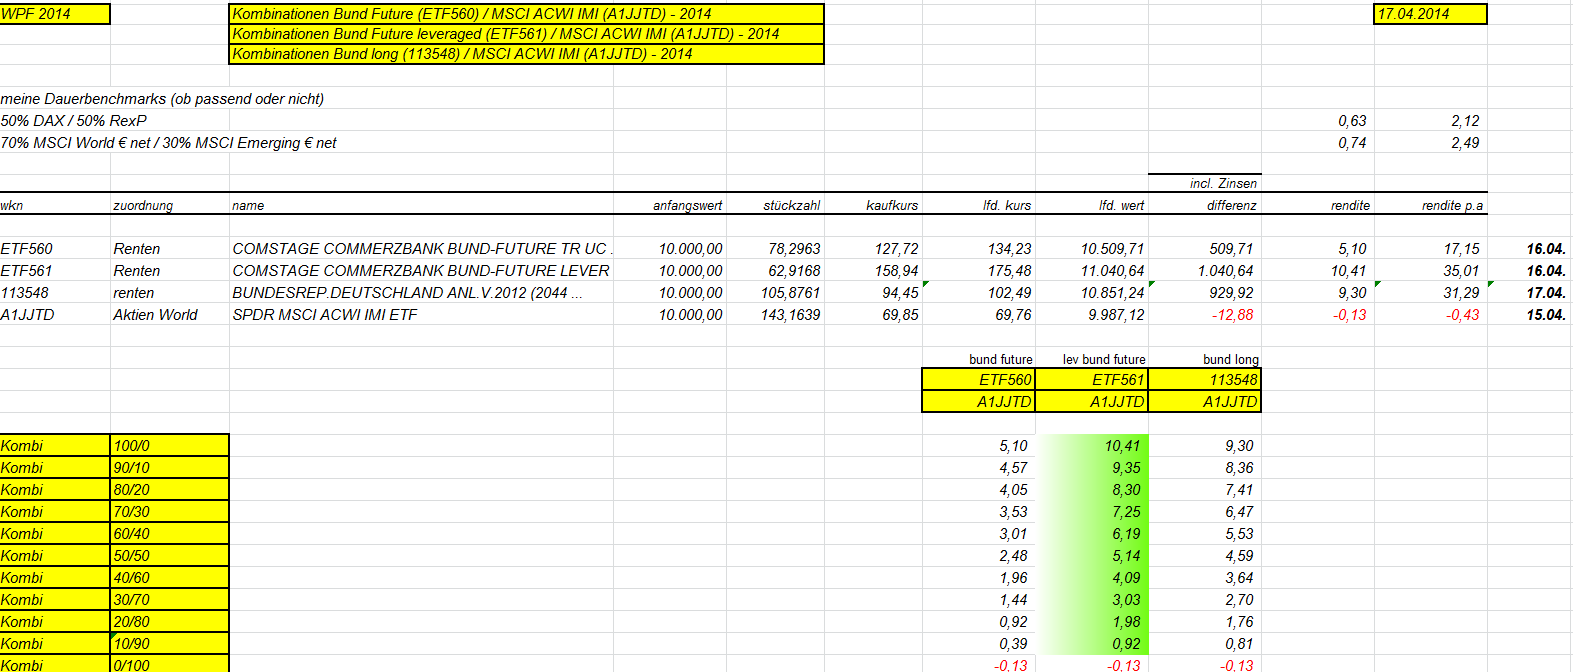1573x672 pixels.
Task: Select the yellow 113548 bund long cell
Action: pyautogui.click(x=1205, y=380)
